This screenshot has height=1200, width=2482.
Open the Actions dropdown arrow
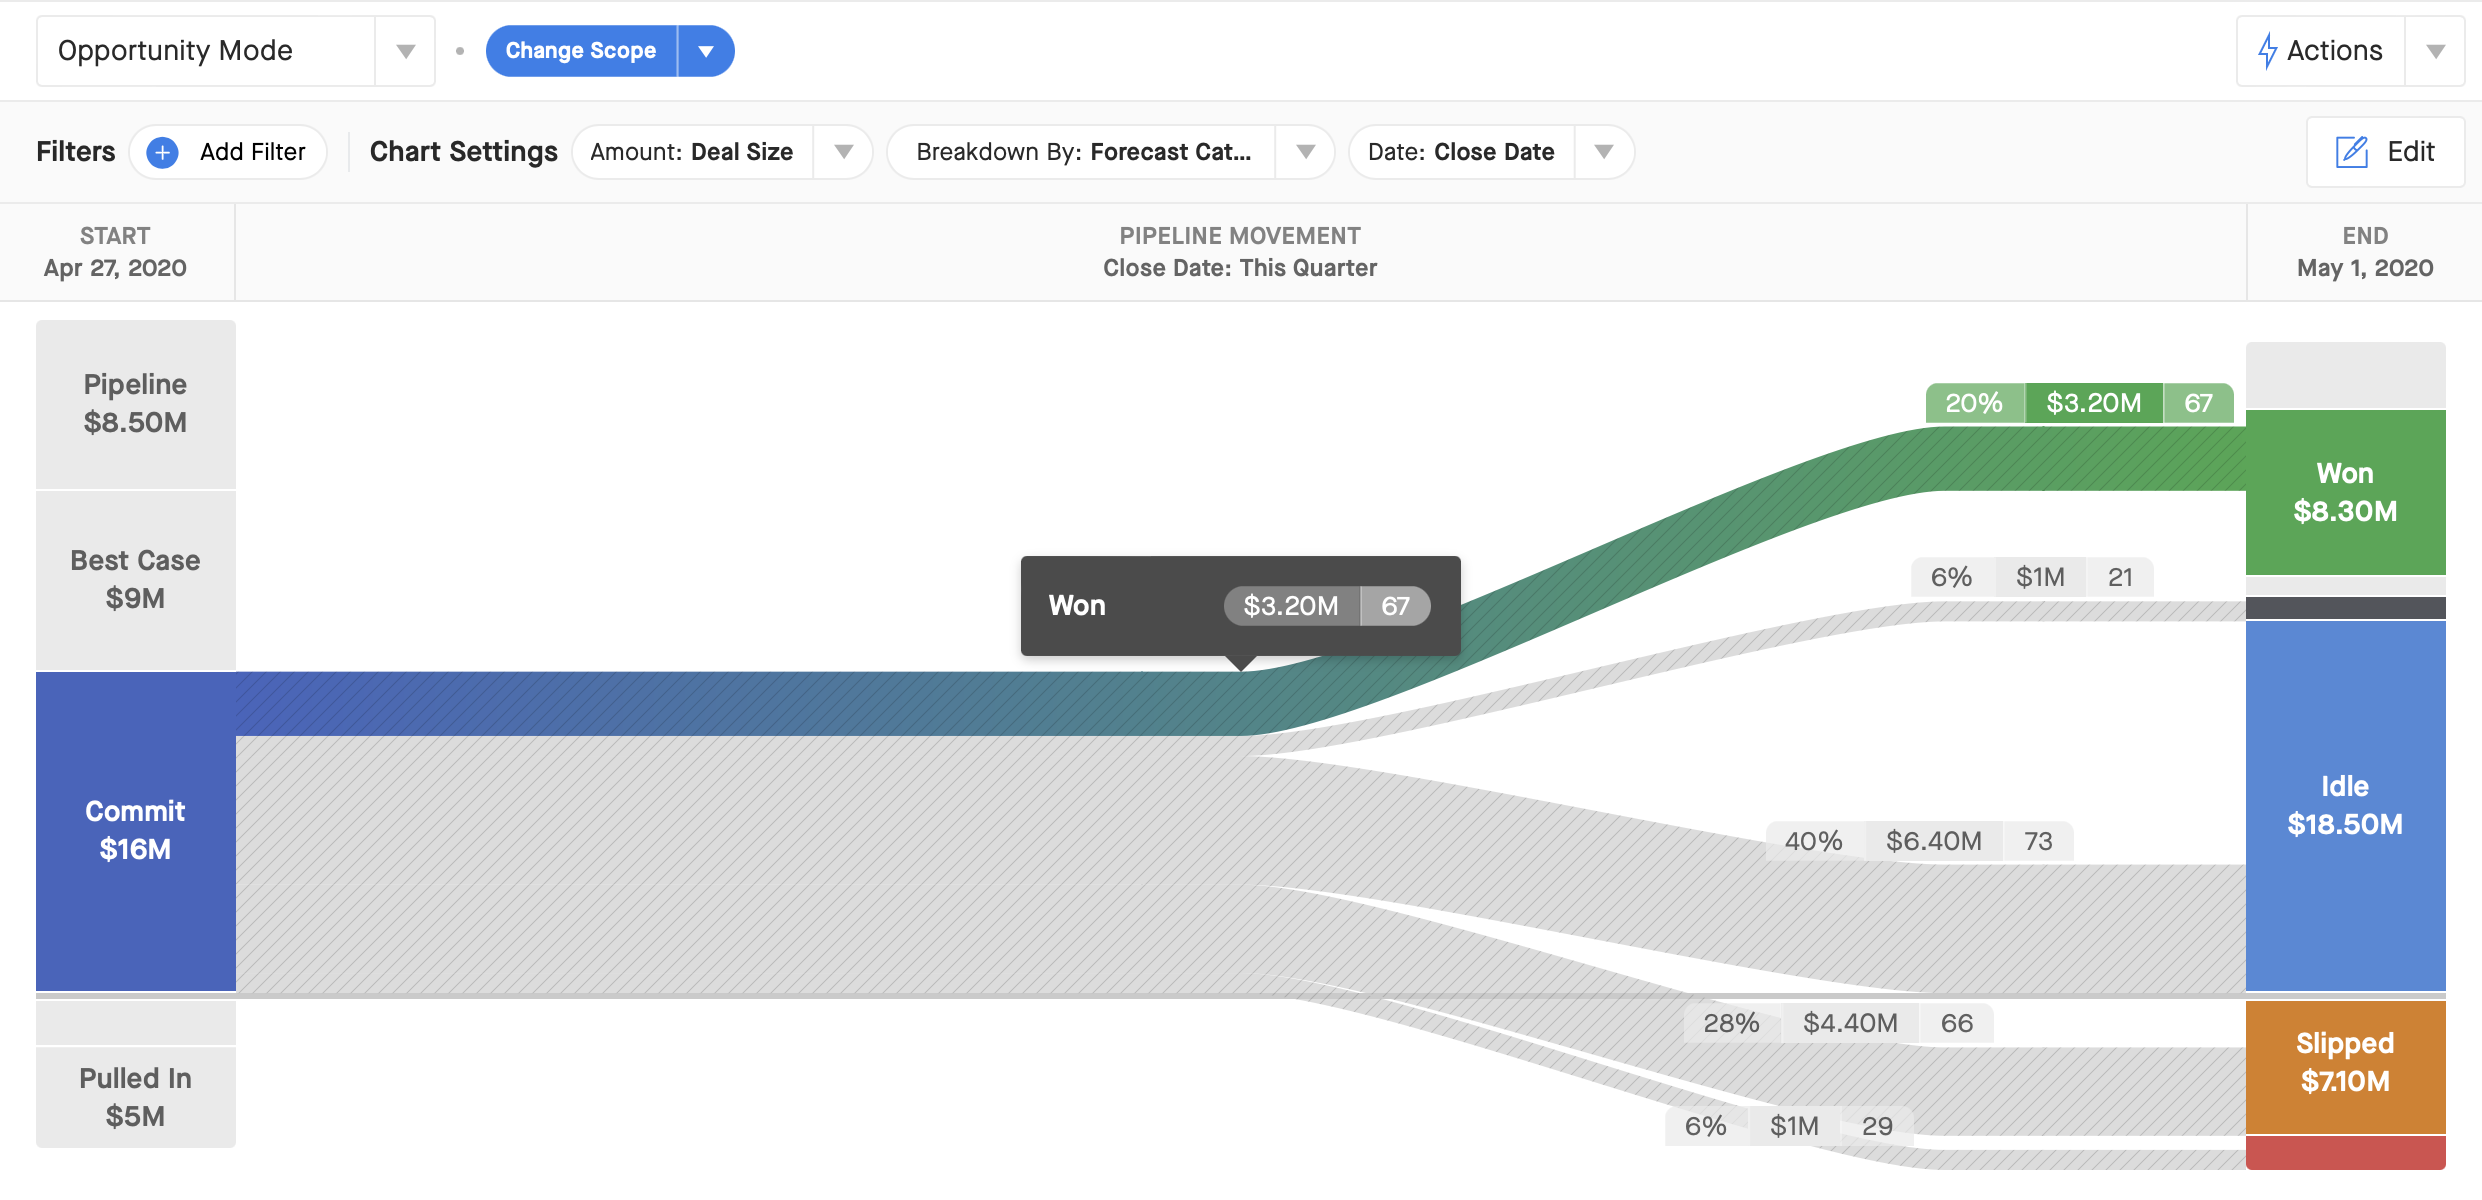tap(2436, 51)
